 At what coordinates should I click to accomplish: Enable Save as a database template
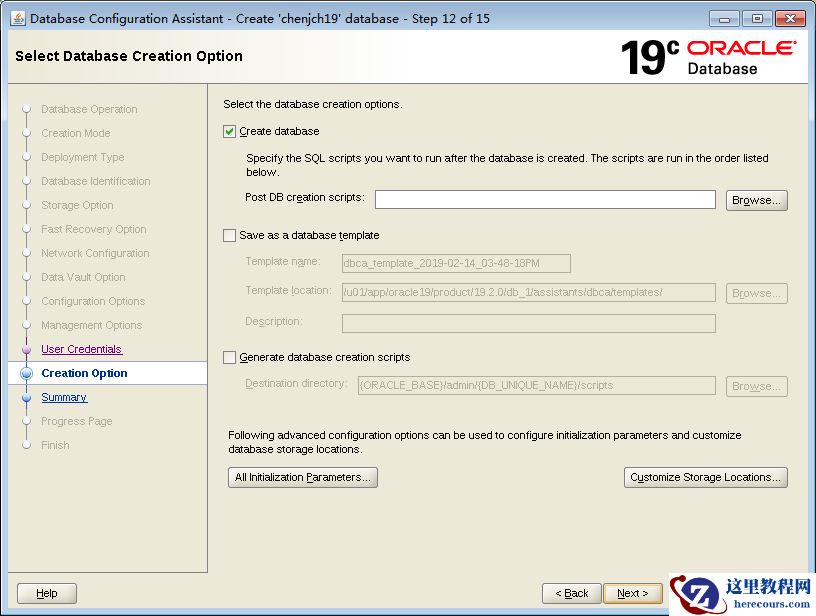[x=230, y=236]
